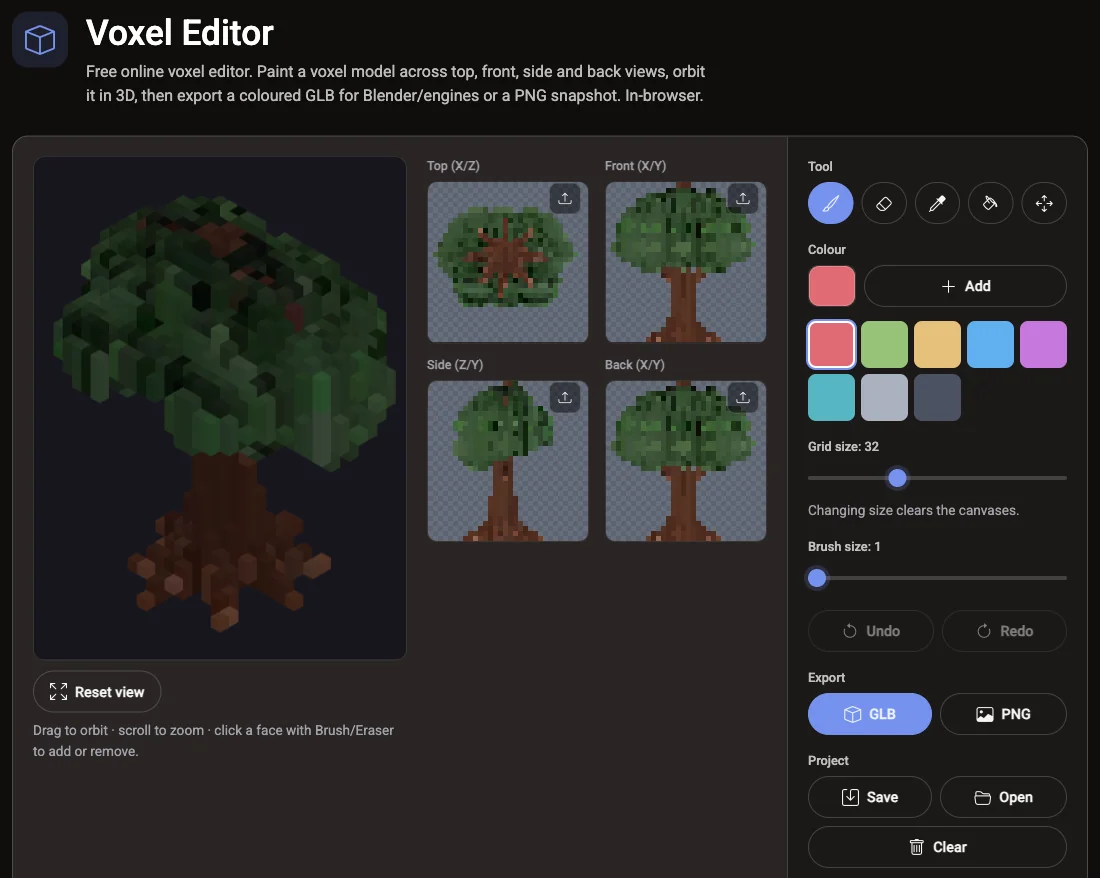Select the Move tool
Image resolution: width=1100 pixels, height=878 pixels.
(1044, 203)
